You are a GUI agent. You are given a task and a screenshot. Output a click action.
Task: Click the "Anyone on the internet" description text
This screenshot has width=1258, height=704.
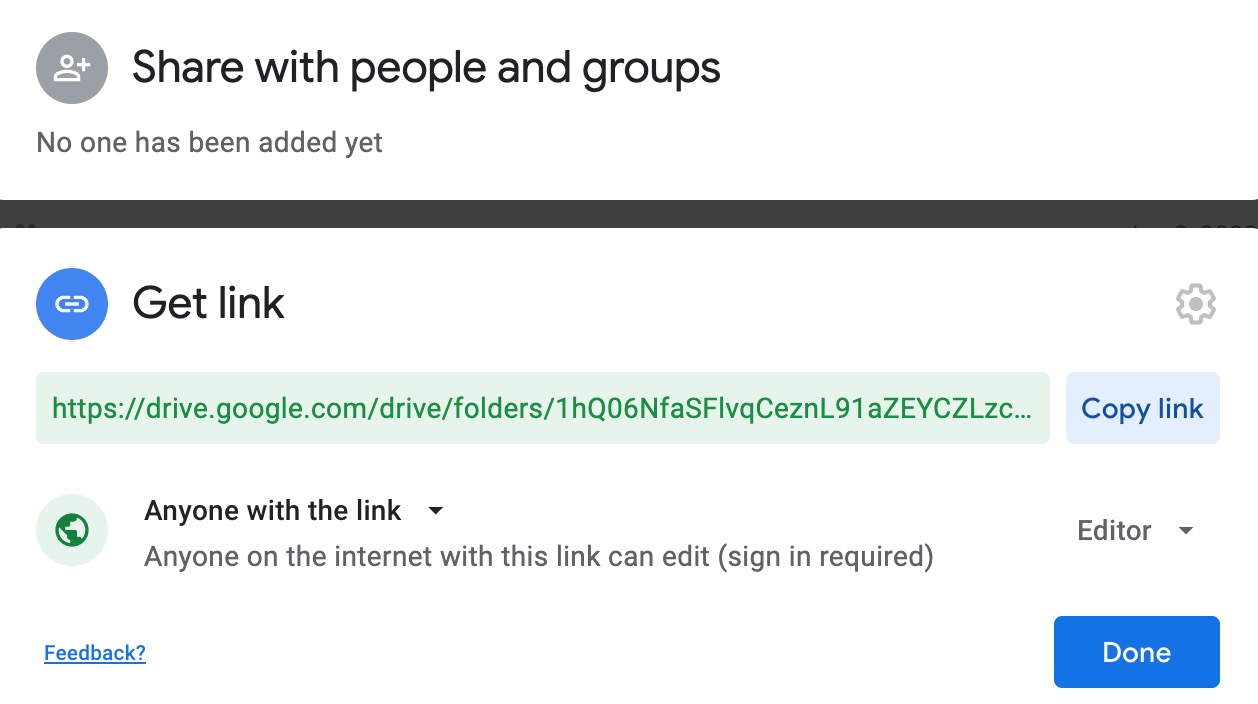click(427, 556)
